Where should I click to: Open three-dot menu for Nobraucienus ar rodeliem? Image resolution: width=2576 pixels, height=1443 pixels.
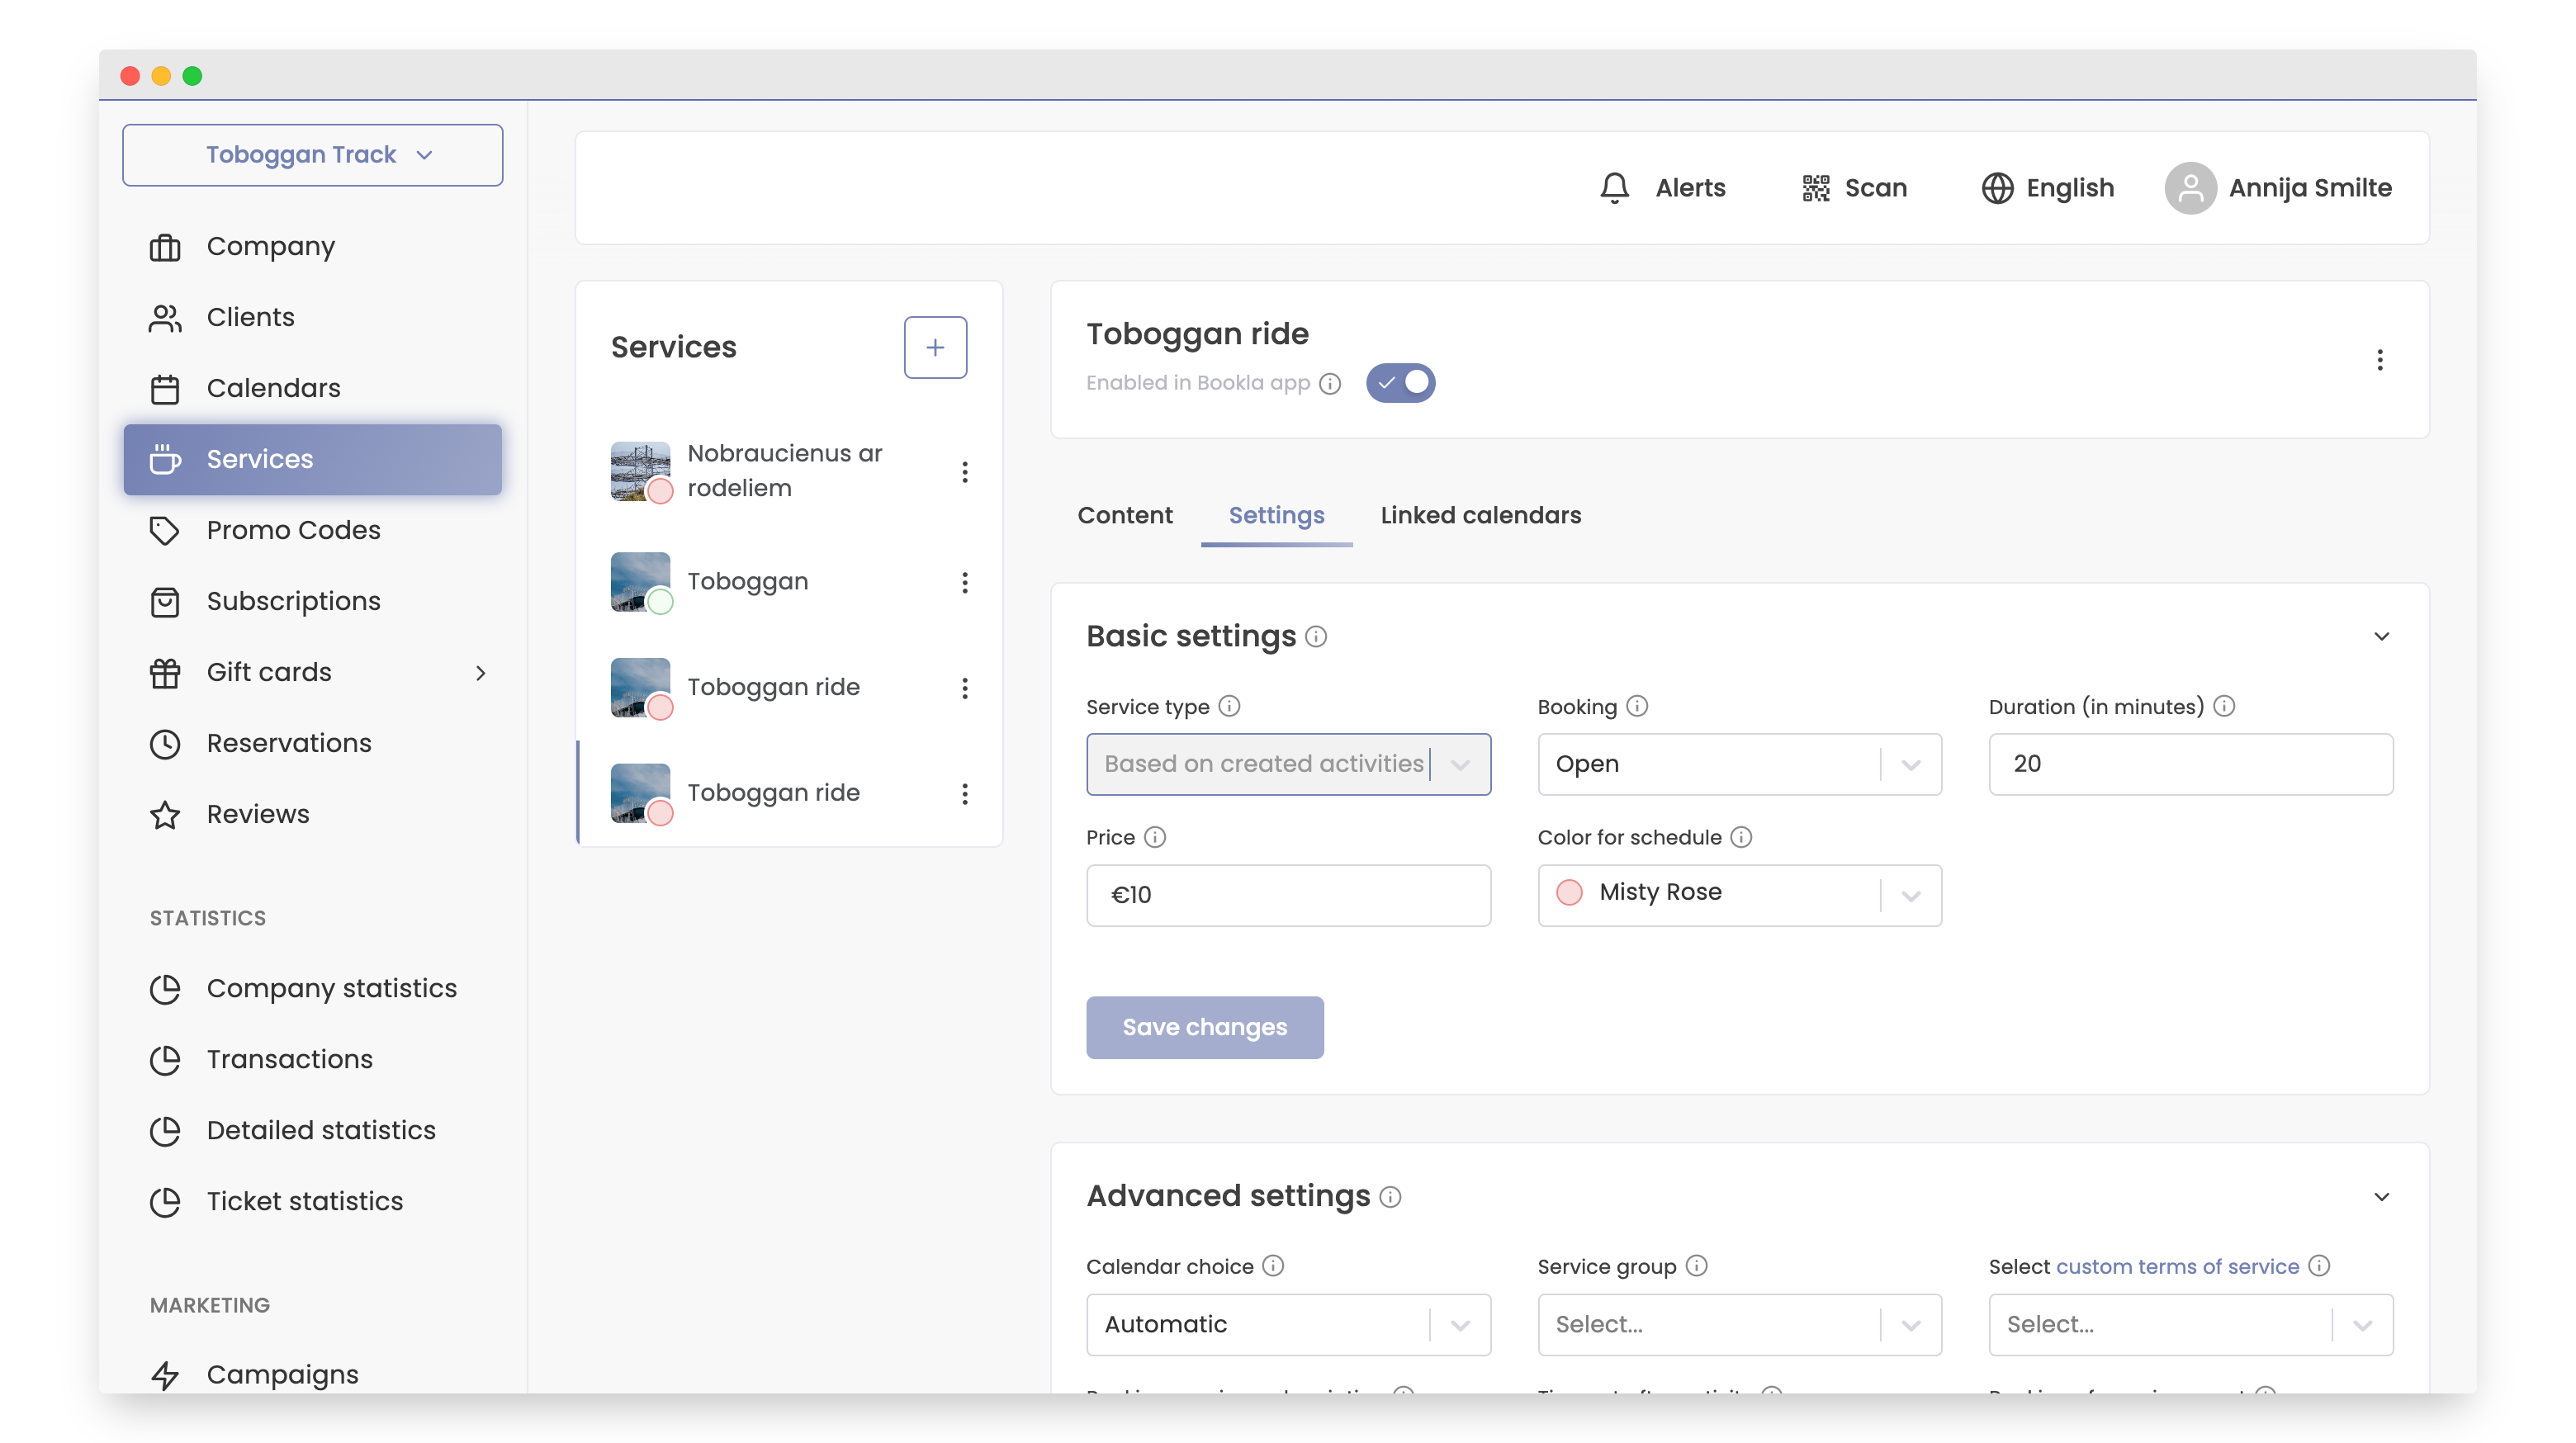(964, 472)
